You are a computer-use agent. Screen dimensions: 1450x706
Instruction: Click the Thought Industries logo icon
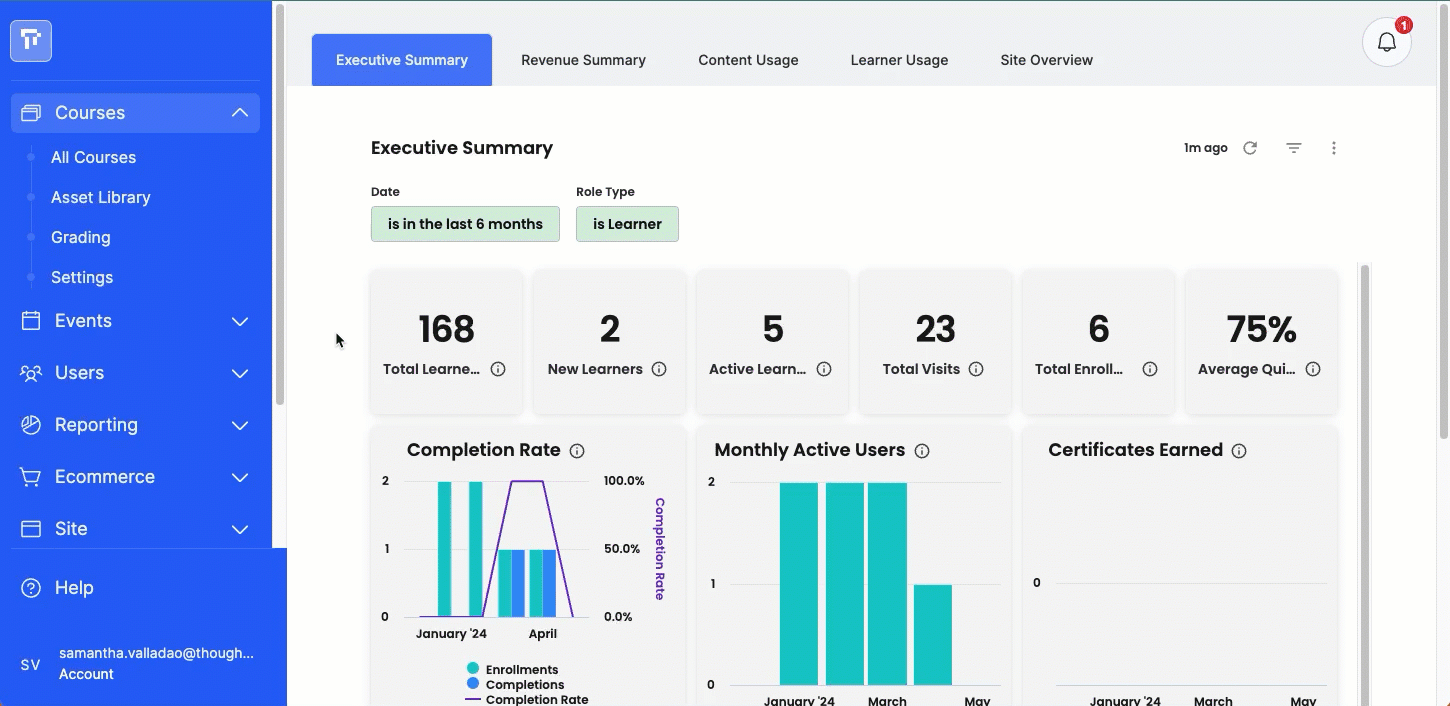click(31, 41)
